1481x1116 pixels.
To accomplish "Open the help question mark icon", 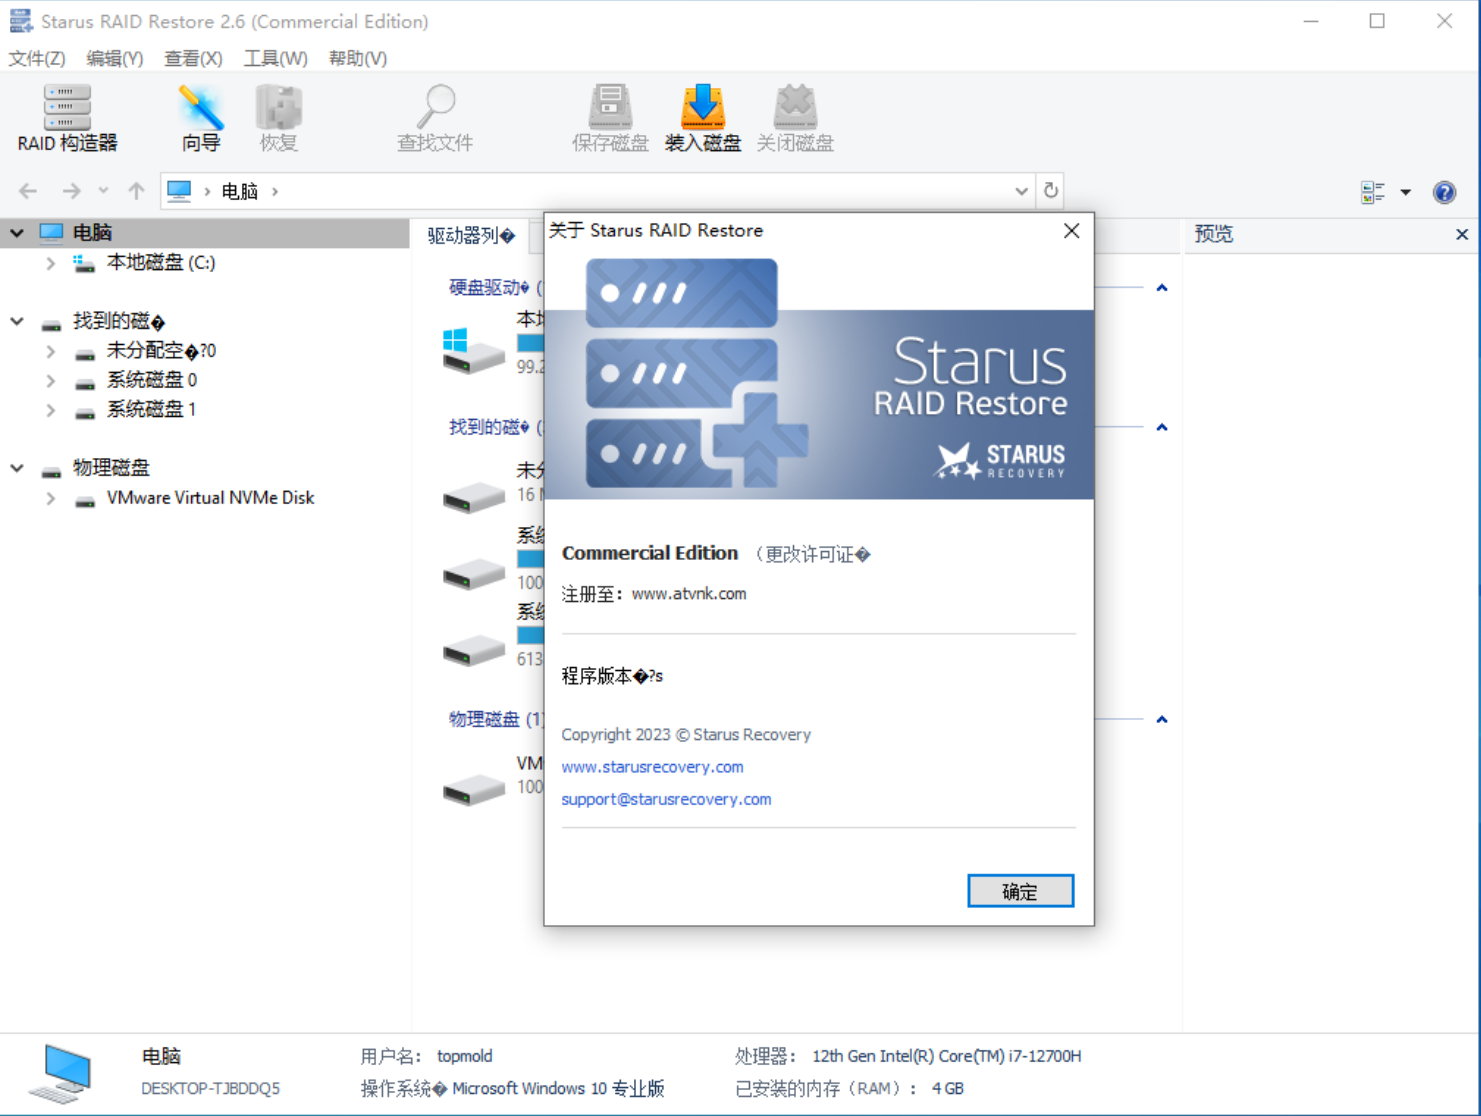I will coord(1444,192).
